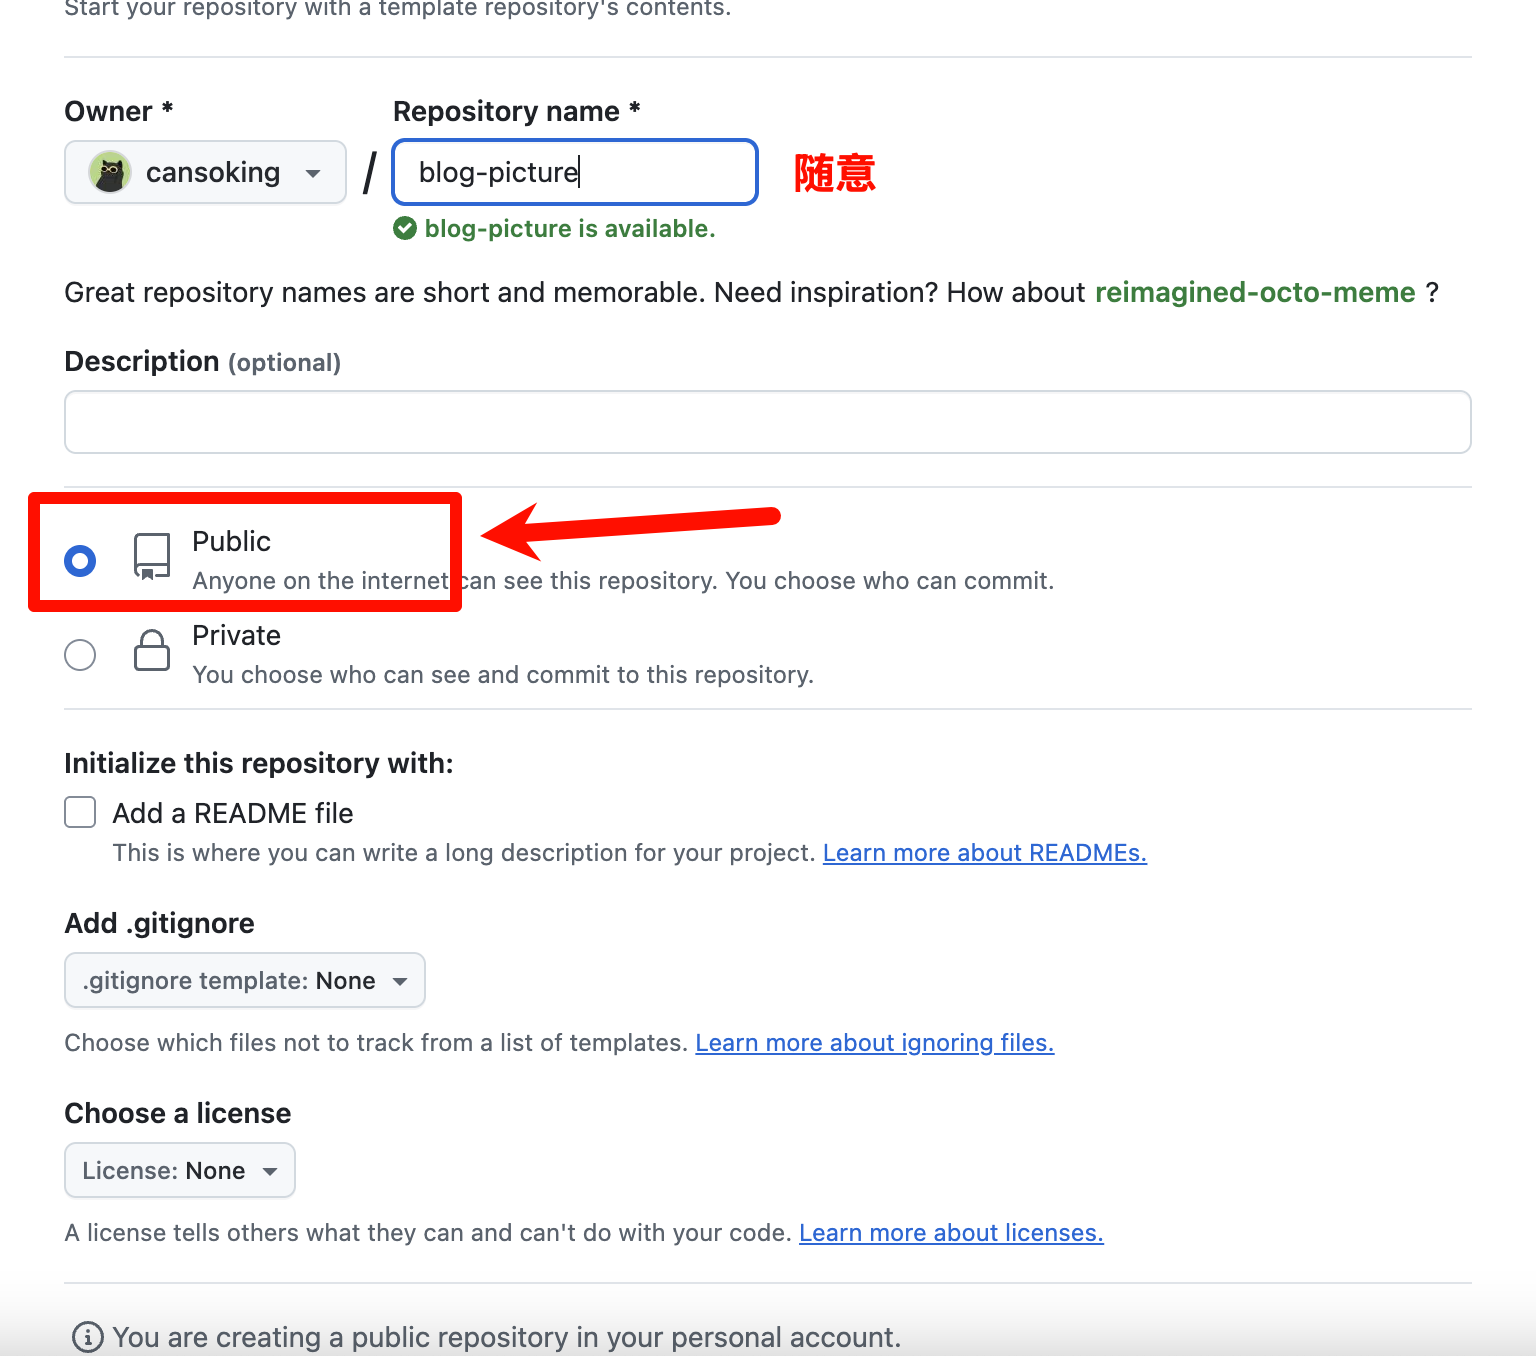Click the Public option label text
Screen dimensions: 1536x1356
coord(231,541)
